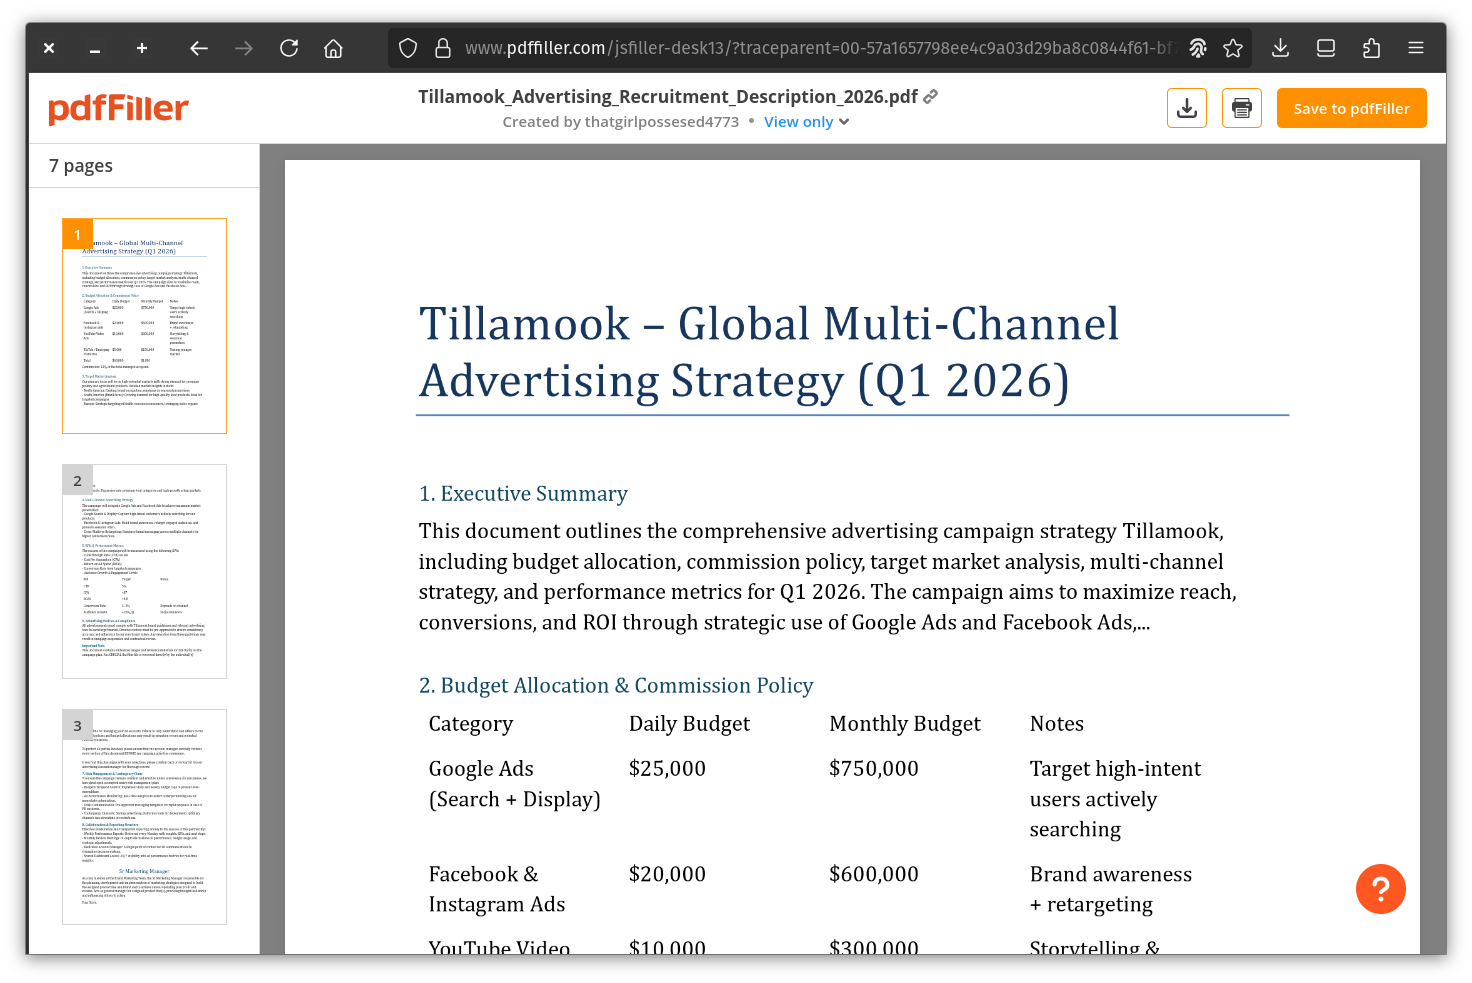Toggle the browser sidebar icon
The height and width of the screenshot is (983, 1472).
pyautogui.click(x=1326, y=48)
